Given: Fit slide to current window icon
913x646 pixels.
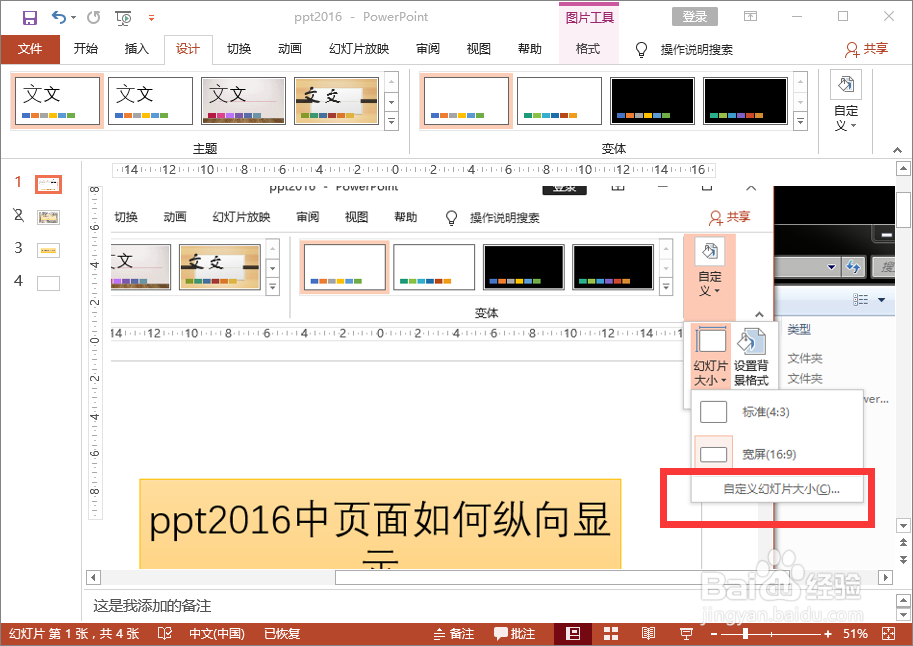Looking at the screenshot, I should click(x=889, y=634).
